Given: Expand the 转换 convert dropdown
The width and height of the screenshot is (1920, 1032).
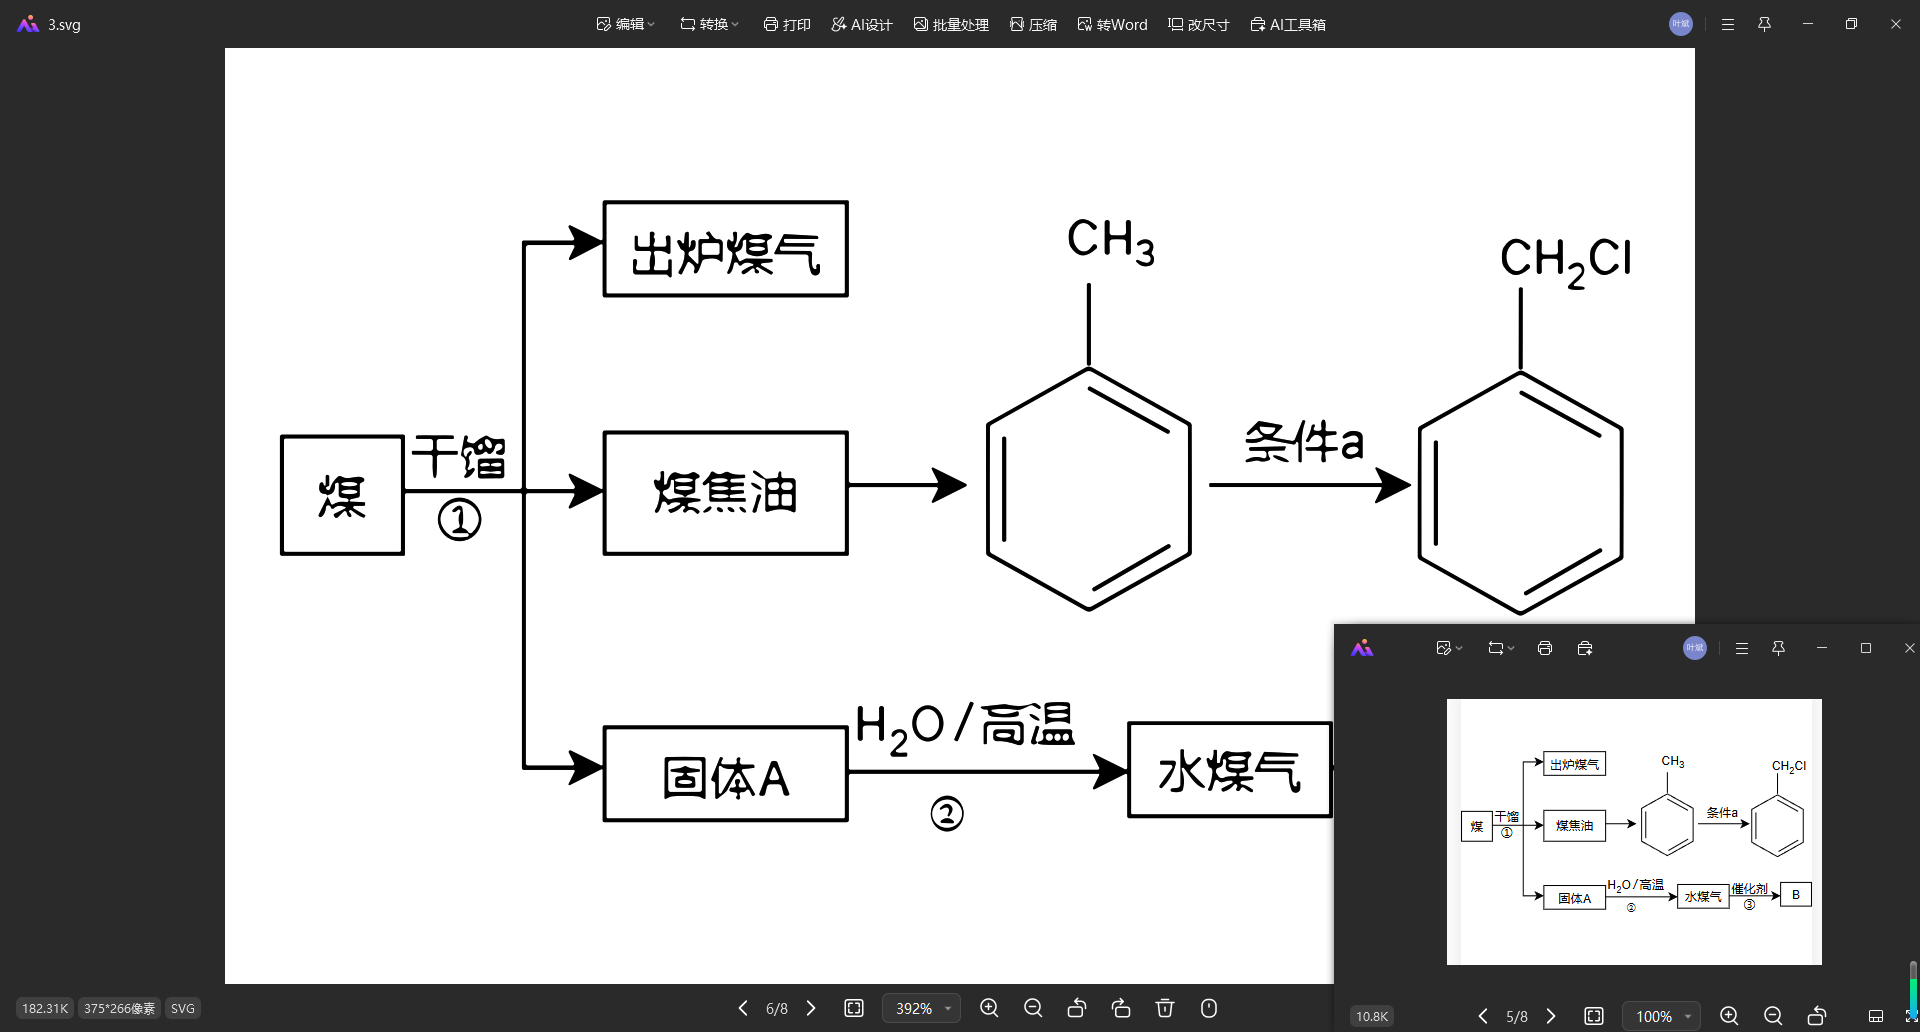Looking at the screenshot, I should (708, 24).
